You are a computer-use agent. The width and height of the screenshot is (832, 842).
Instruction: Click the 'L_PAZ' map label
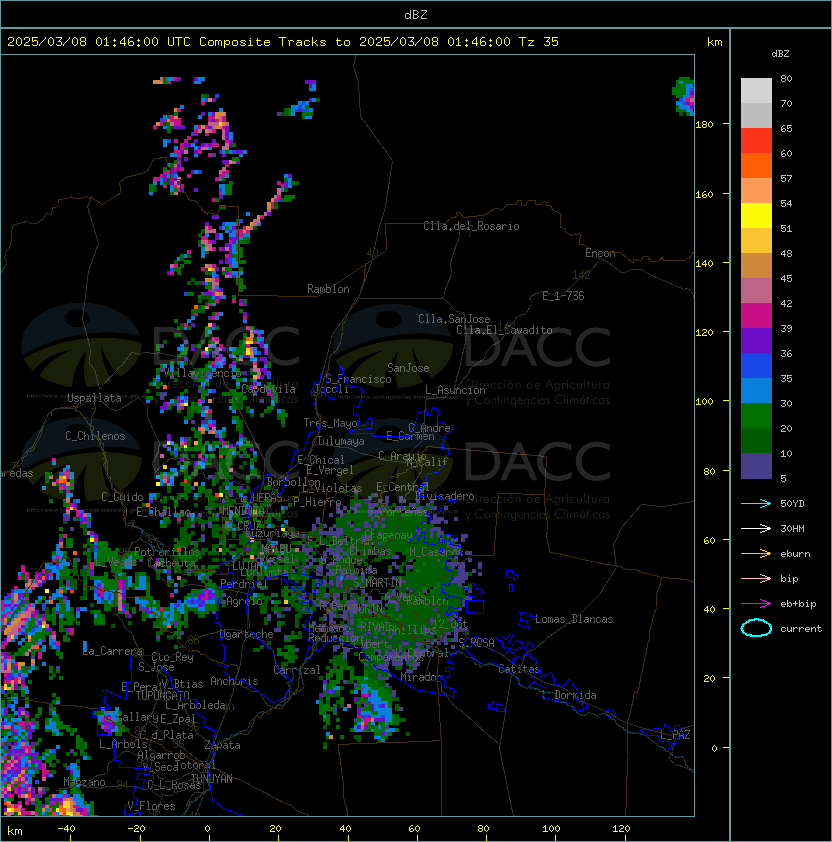[675, 735]
